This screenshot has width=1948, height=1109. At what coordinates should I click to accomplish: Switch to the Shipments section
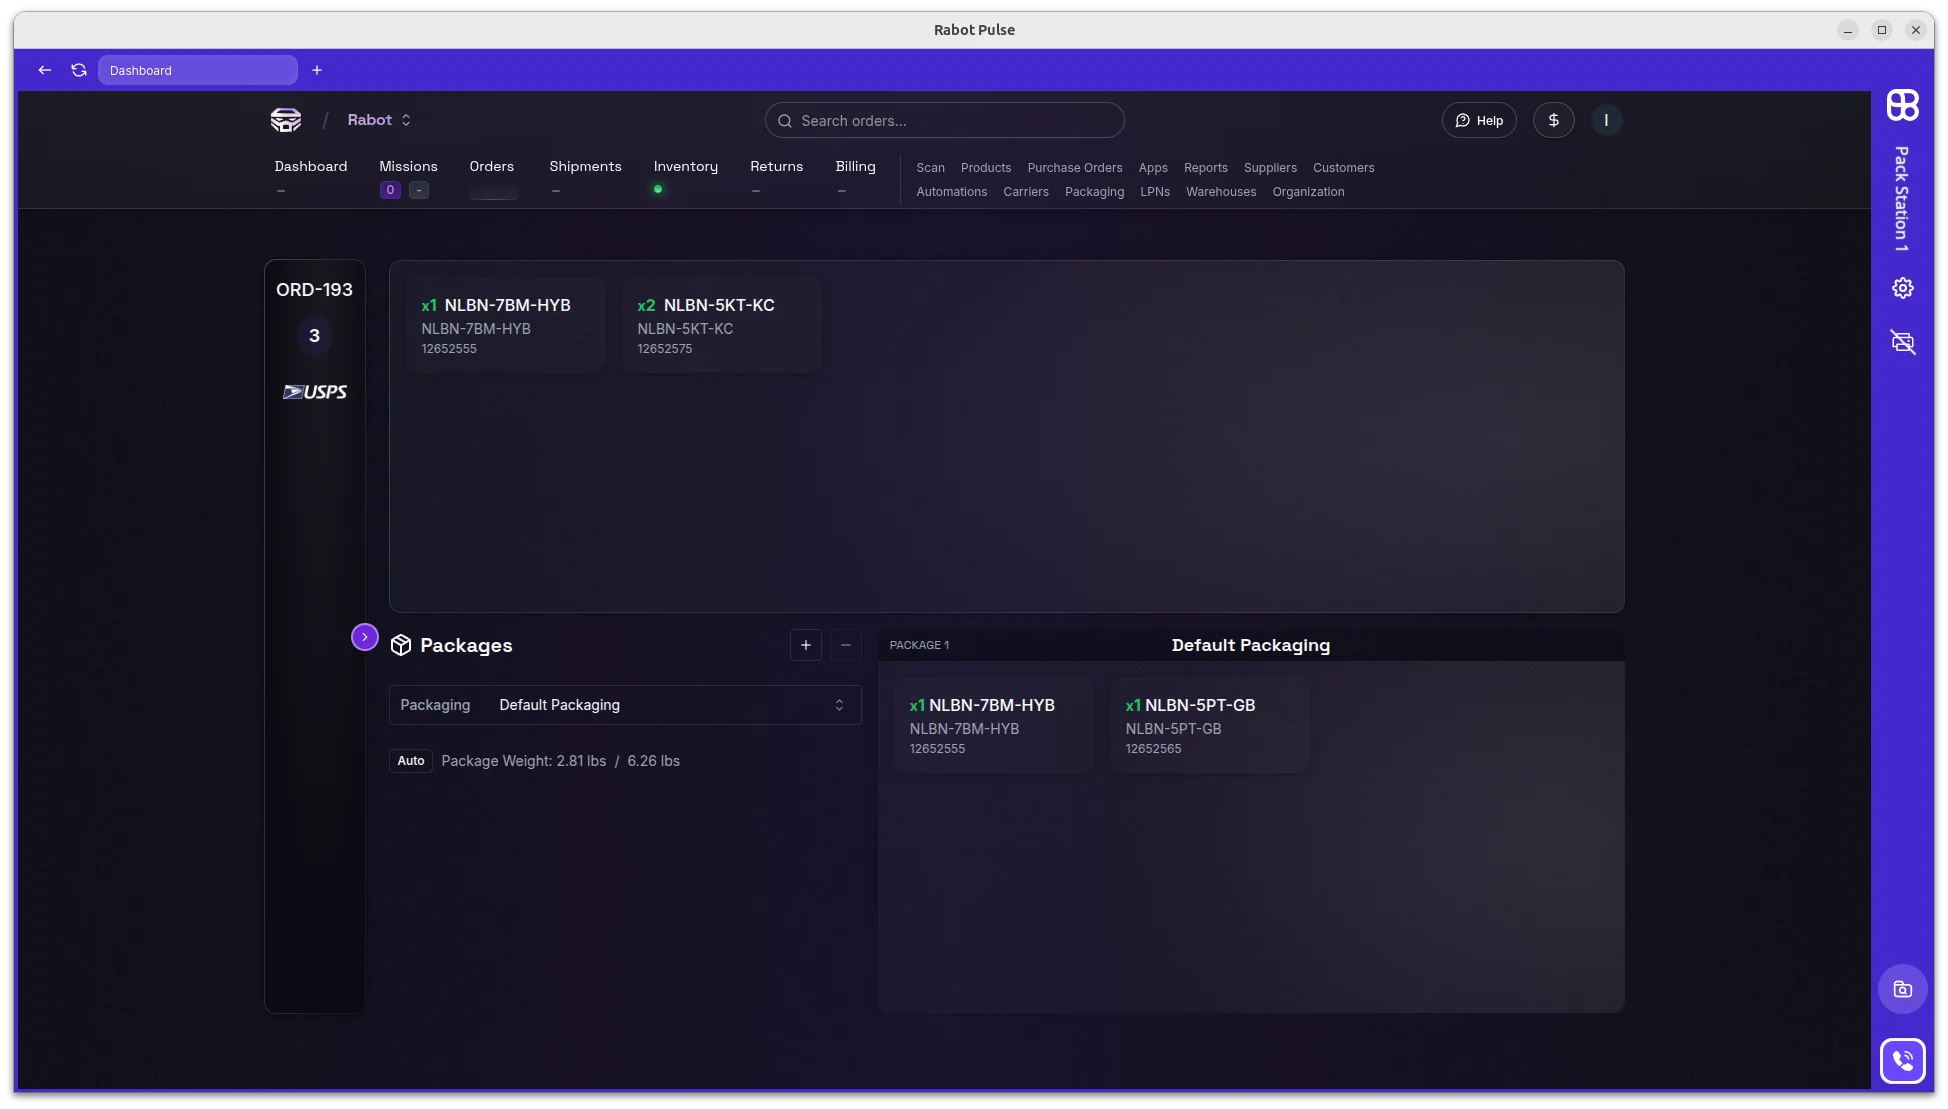click(x=585, y=166)
